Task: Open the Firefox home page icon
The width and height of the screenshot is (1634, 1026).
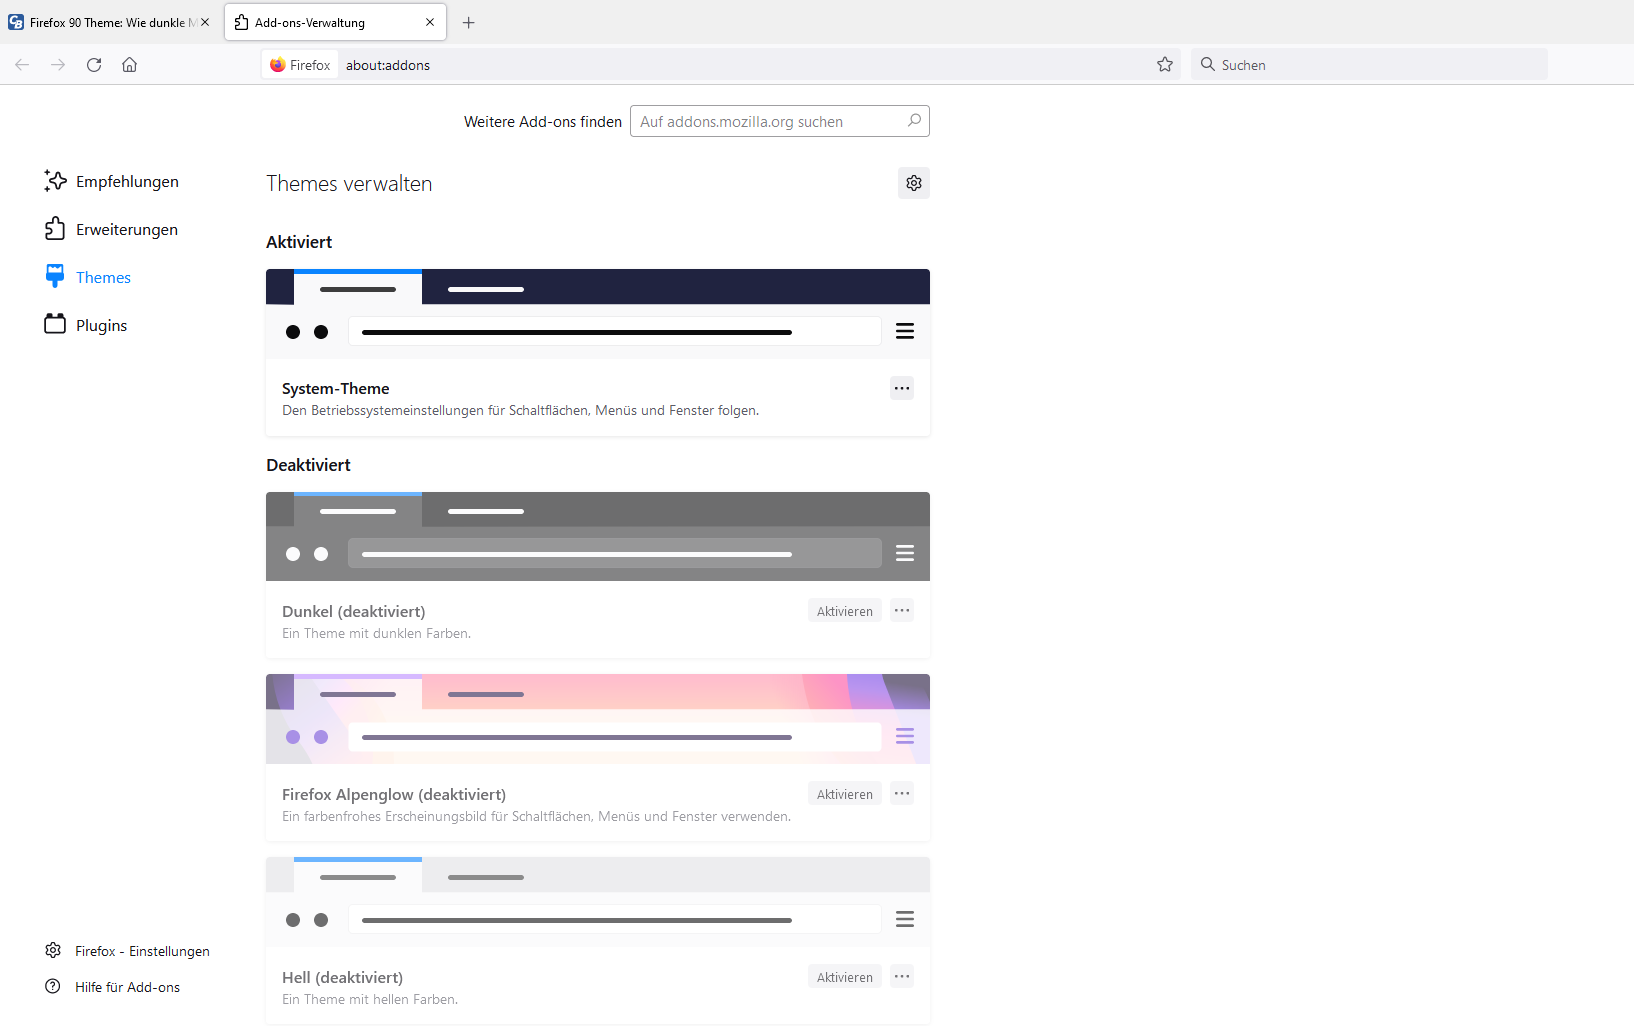Action: pos(130,65)
